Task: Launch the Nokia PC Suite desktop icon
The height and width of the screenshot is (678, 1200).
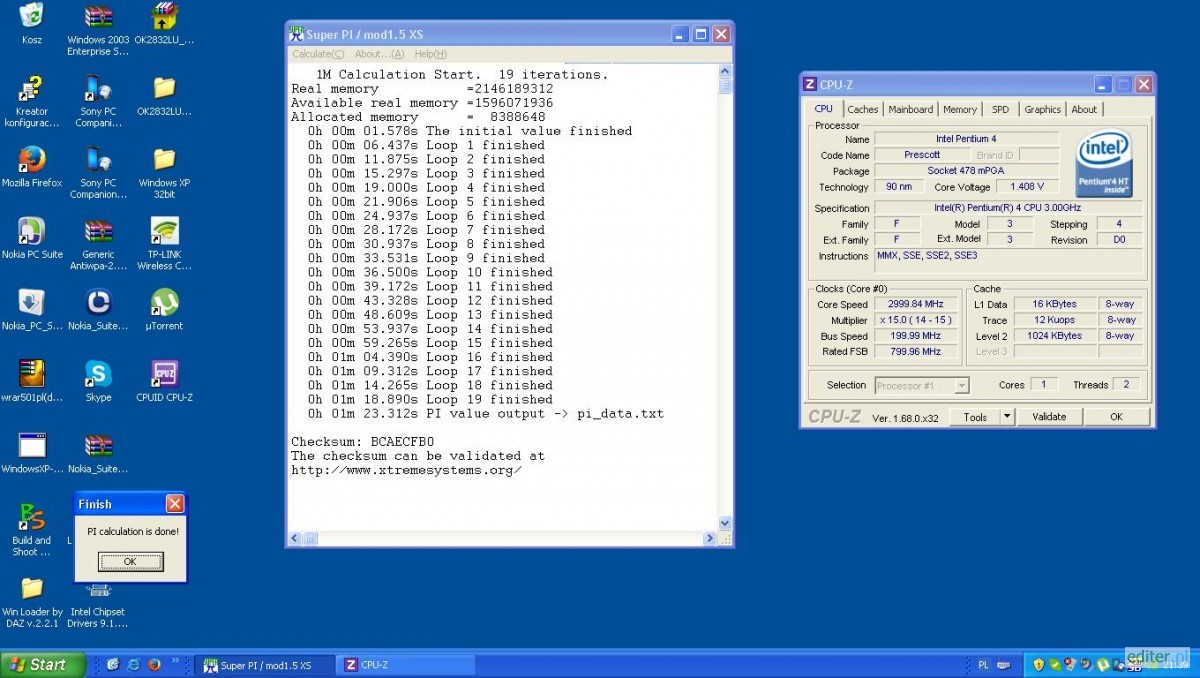Action: click(x=31, y=232)
